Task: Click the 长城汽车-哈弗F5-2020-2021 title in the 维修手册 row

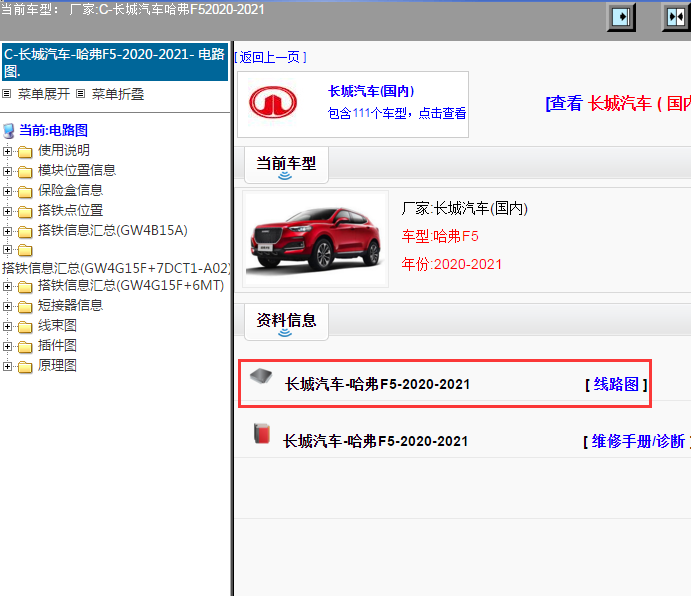Action: point(375,441)
